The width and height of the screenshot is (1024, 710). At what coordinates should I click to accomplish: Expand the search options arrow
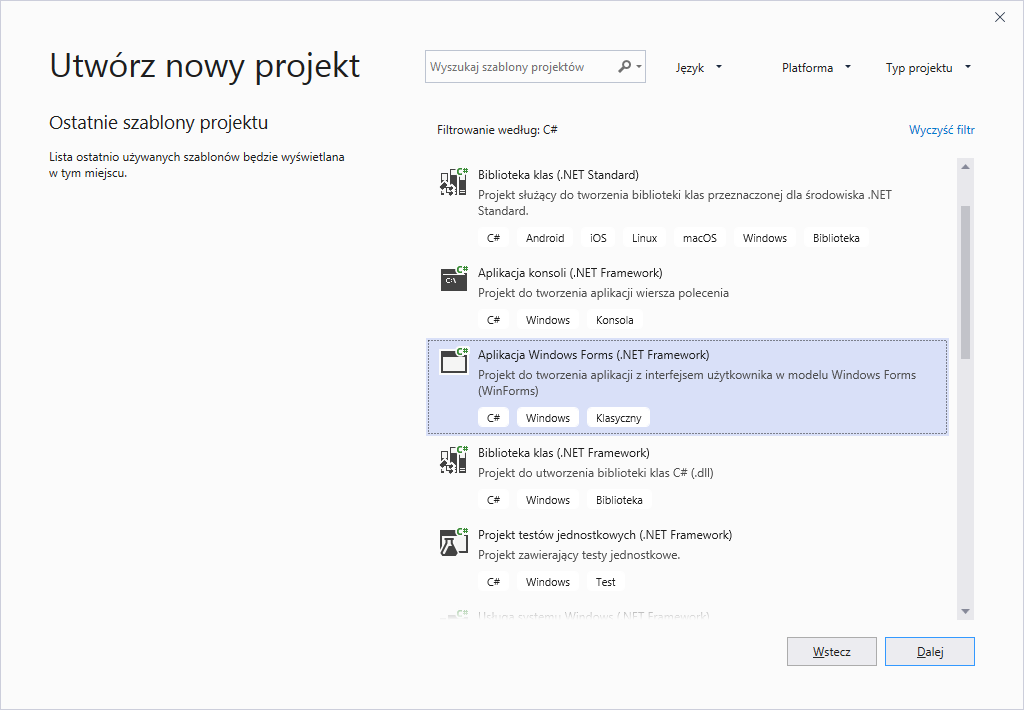pos(639,67)
